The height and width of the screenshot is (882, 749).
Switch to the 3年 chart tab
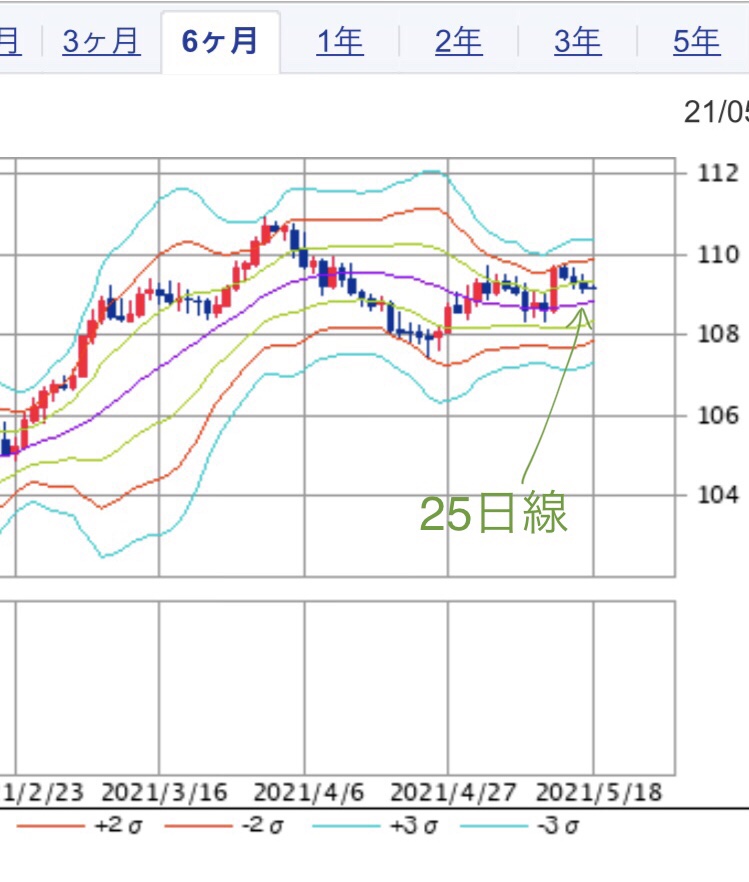pos(577,42)
